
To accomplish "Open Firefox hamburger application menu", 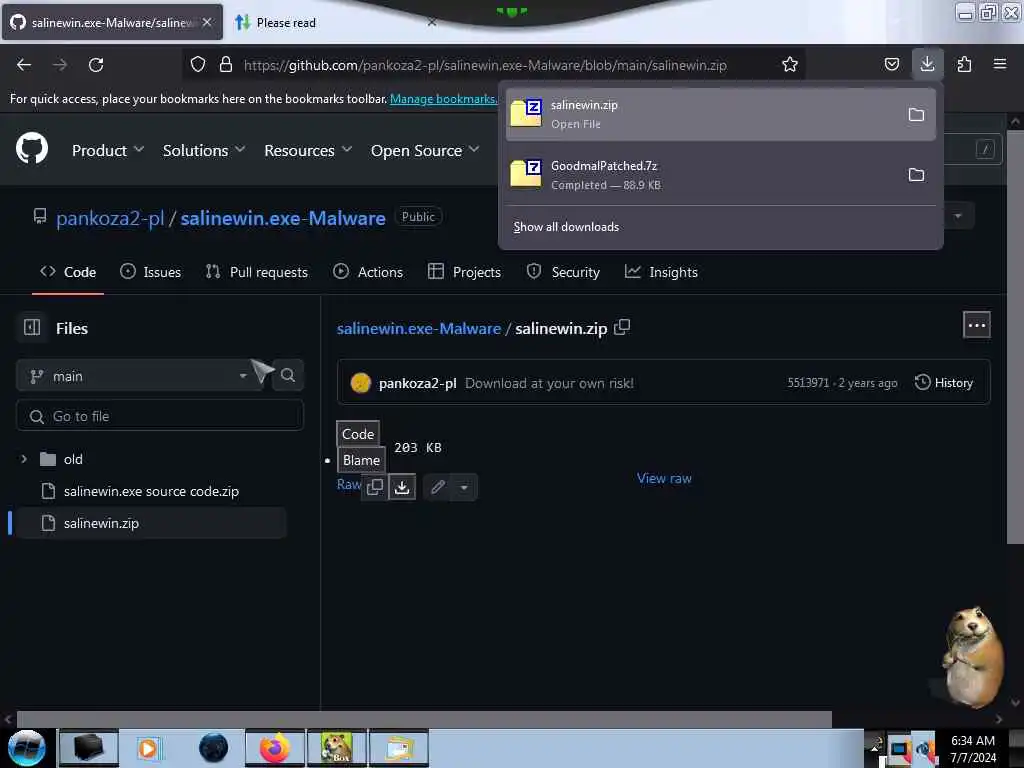I will [x=1000, y=64].
